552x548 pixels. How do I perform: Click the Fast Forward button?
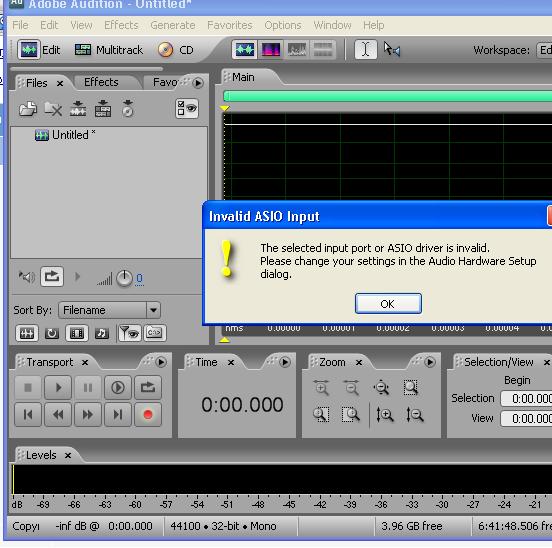pyautogui.click(x=88, y=415)
